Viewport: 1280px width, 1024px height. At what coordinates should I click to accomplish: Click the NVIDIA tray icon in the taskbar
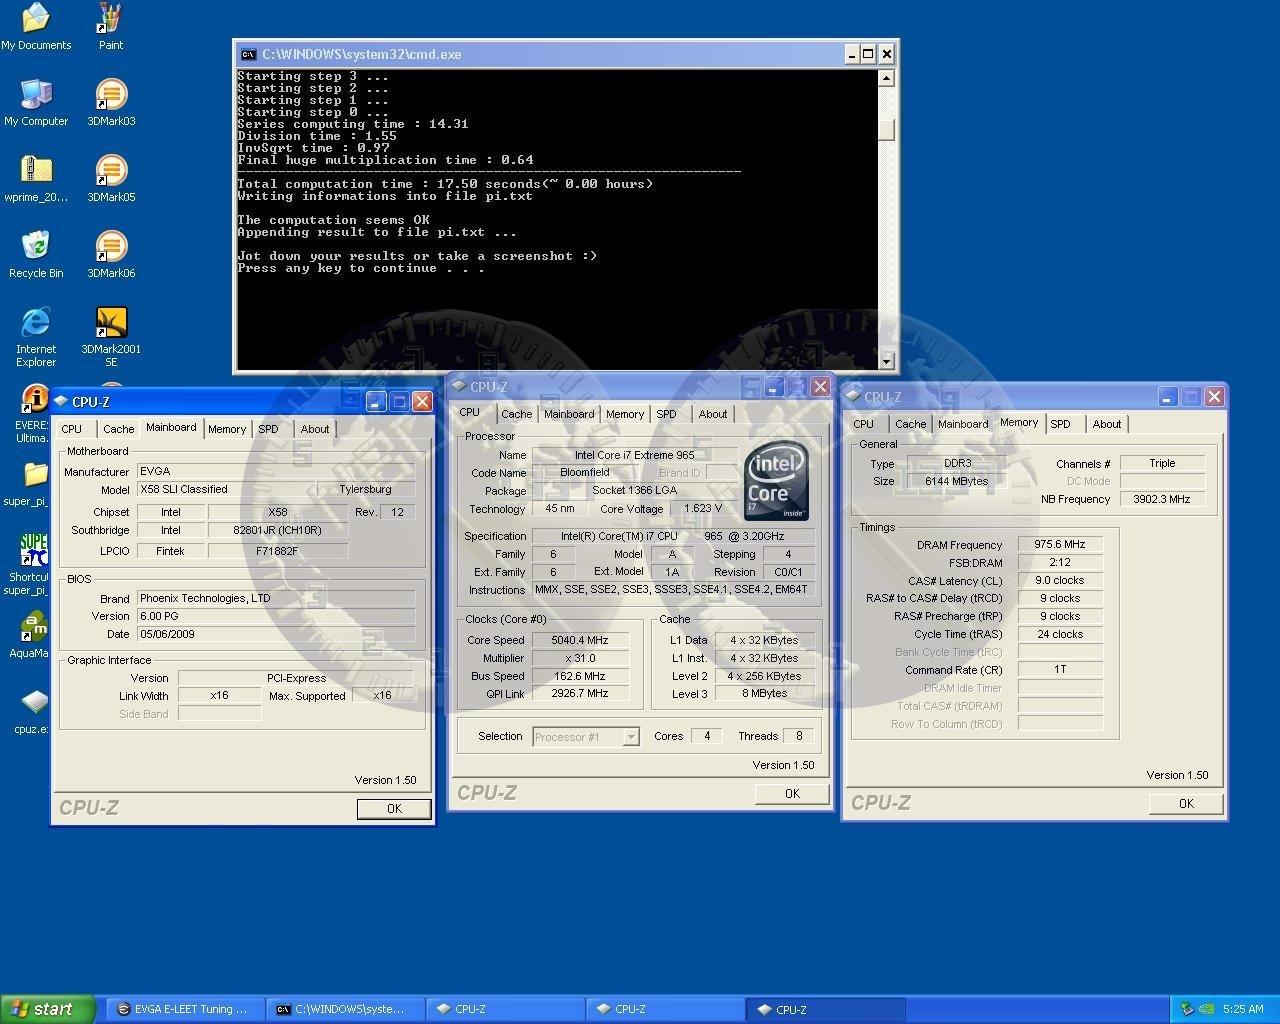pyautogui.click(x=1207, y=1009)
